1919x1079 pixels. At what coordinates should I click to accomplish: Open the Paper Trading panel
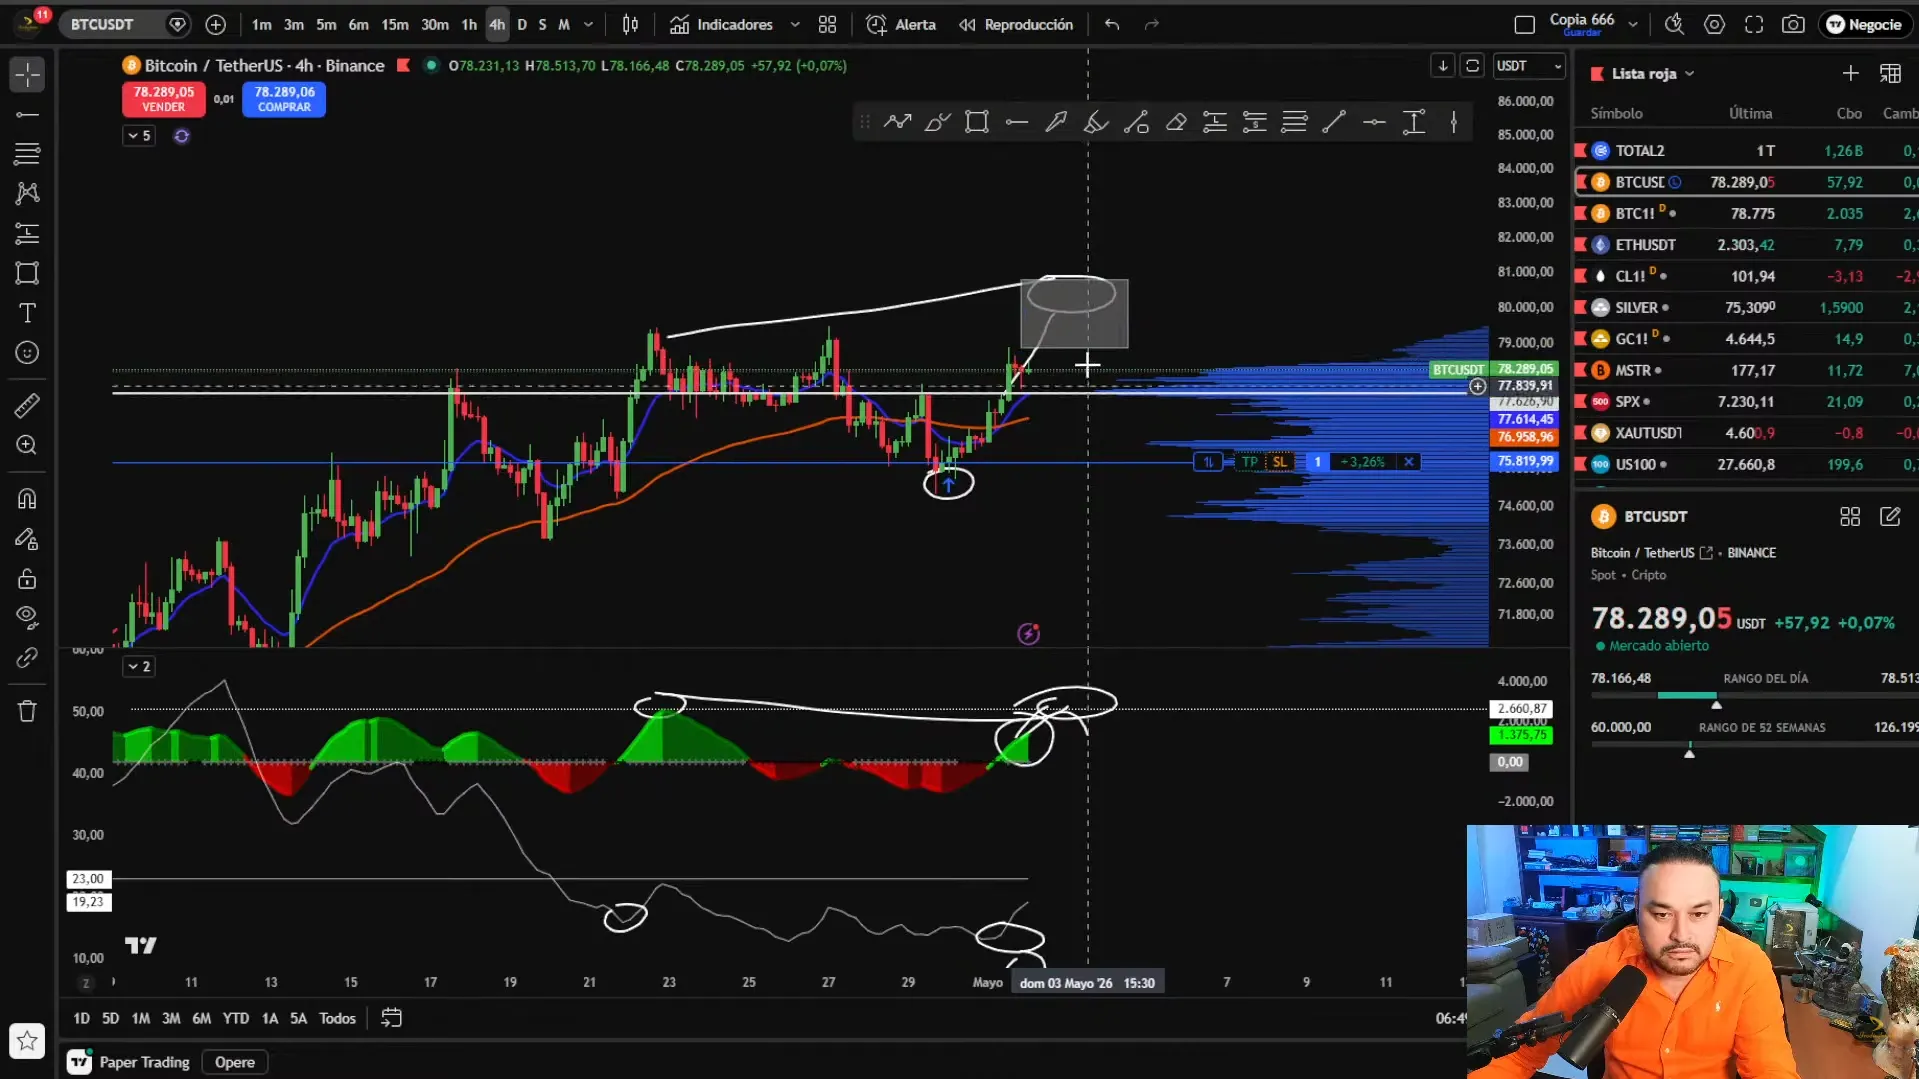pyautogui.click(x=130, y=1062)
